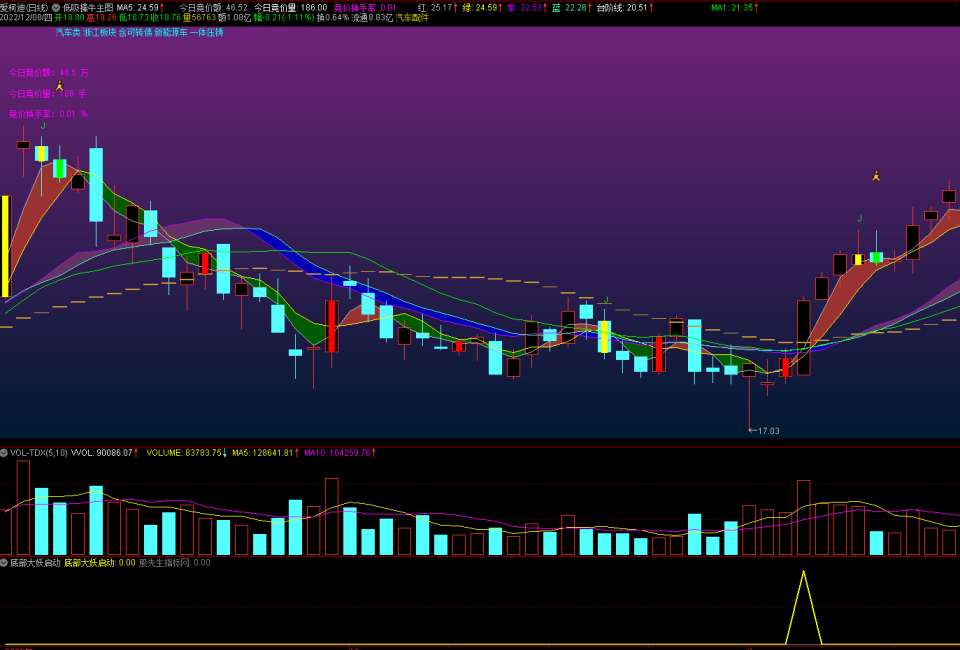Image resolution: width=960 pixels, height=650 pixels.
Task: Click the VOLUME: 83783.75 reading
Action: tap(186, 453)
